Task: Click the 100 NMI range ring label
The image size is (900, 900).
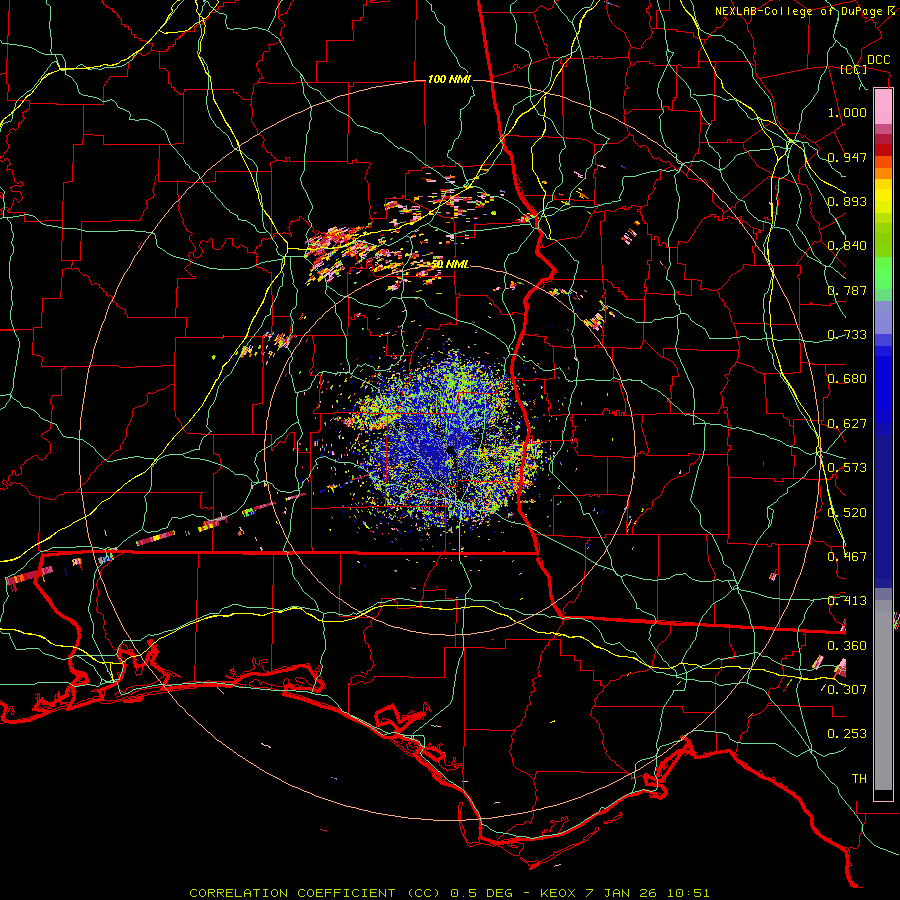Action: pos(449,79)
